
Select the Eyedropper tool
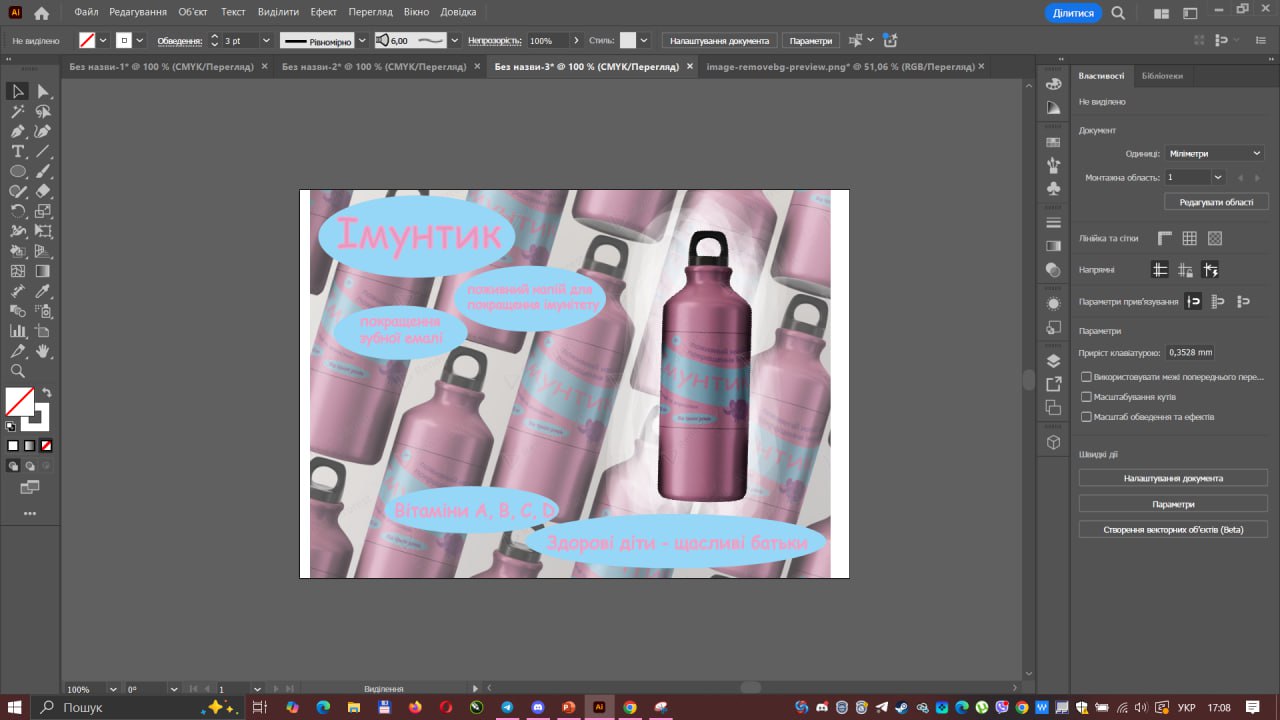43,291
